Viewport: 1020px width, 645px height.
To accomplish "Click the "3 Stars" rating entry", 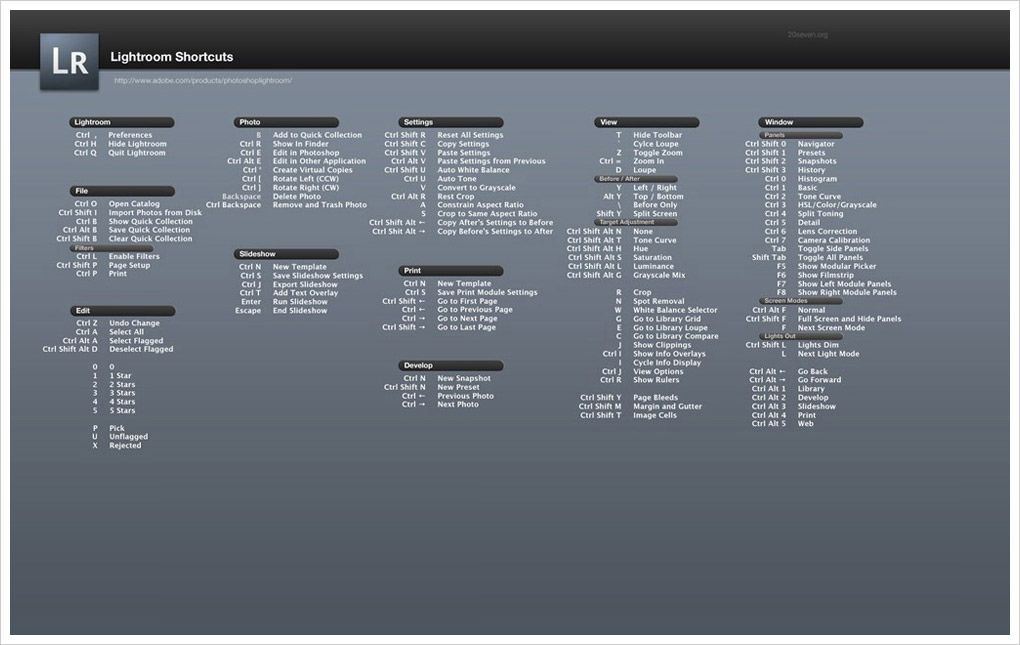I will (122, 393).
